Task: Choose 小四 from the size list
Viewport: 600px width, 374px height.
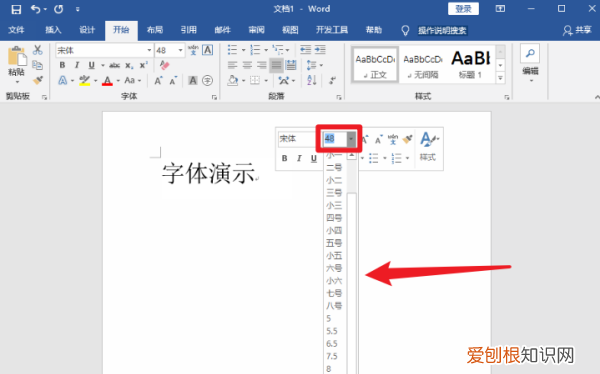Action: 334,230
